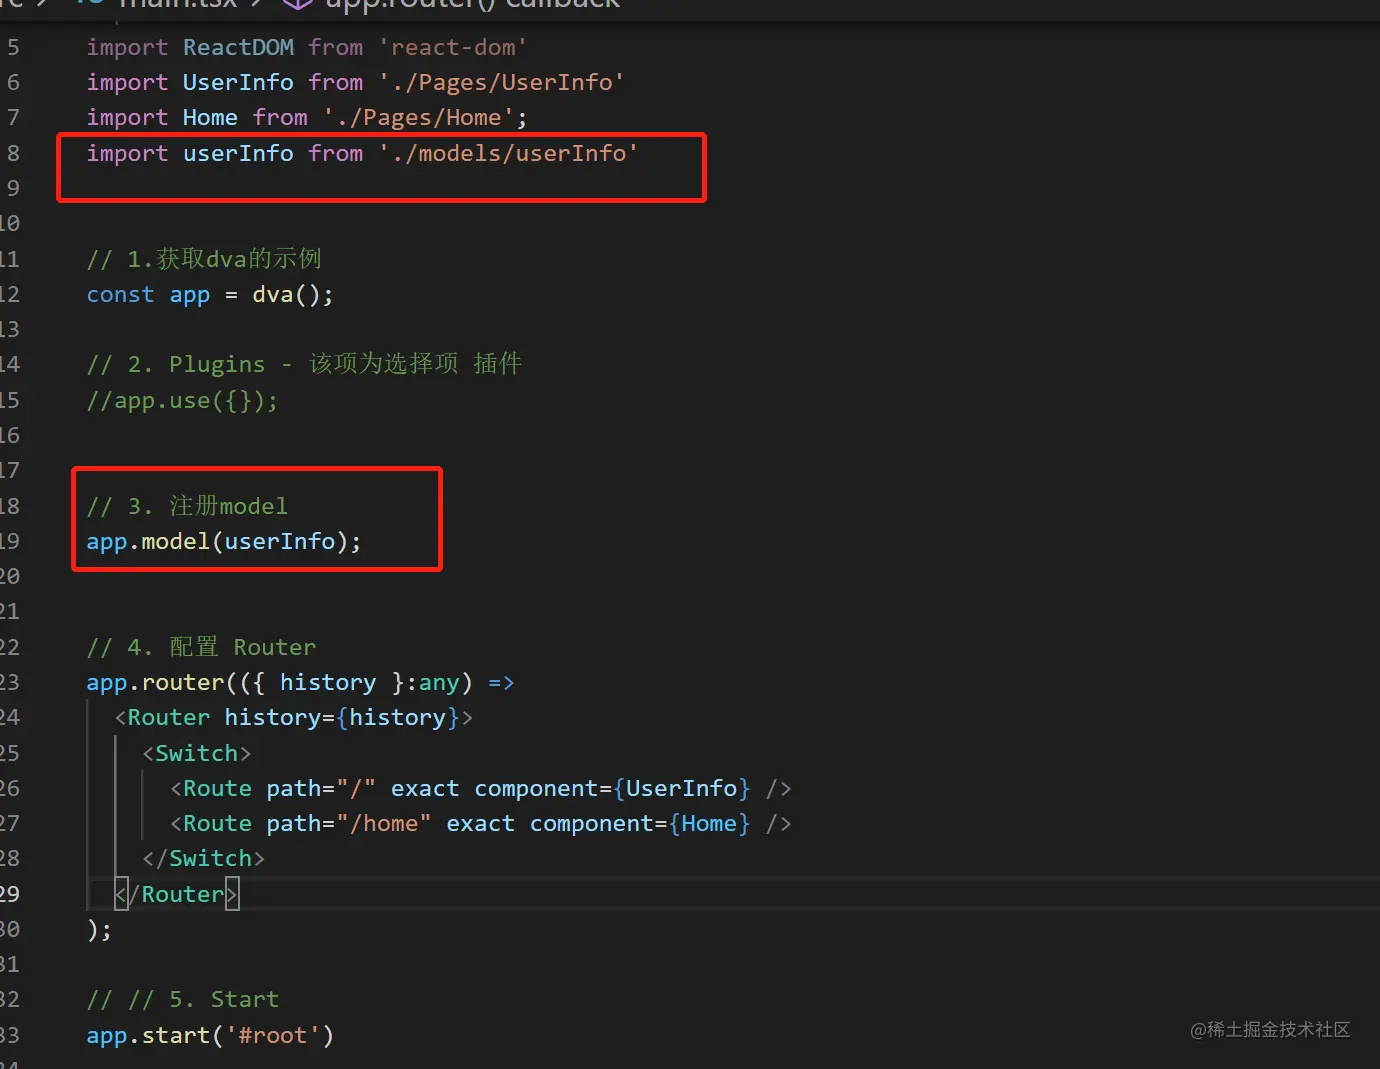Click line number 7 in gutter
The height and width of the screenshot is (1069, 1380).
tap(13, 118)
